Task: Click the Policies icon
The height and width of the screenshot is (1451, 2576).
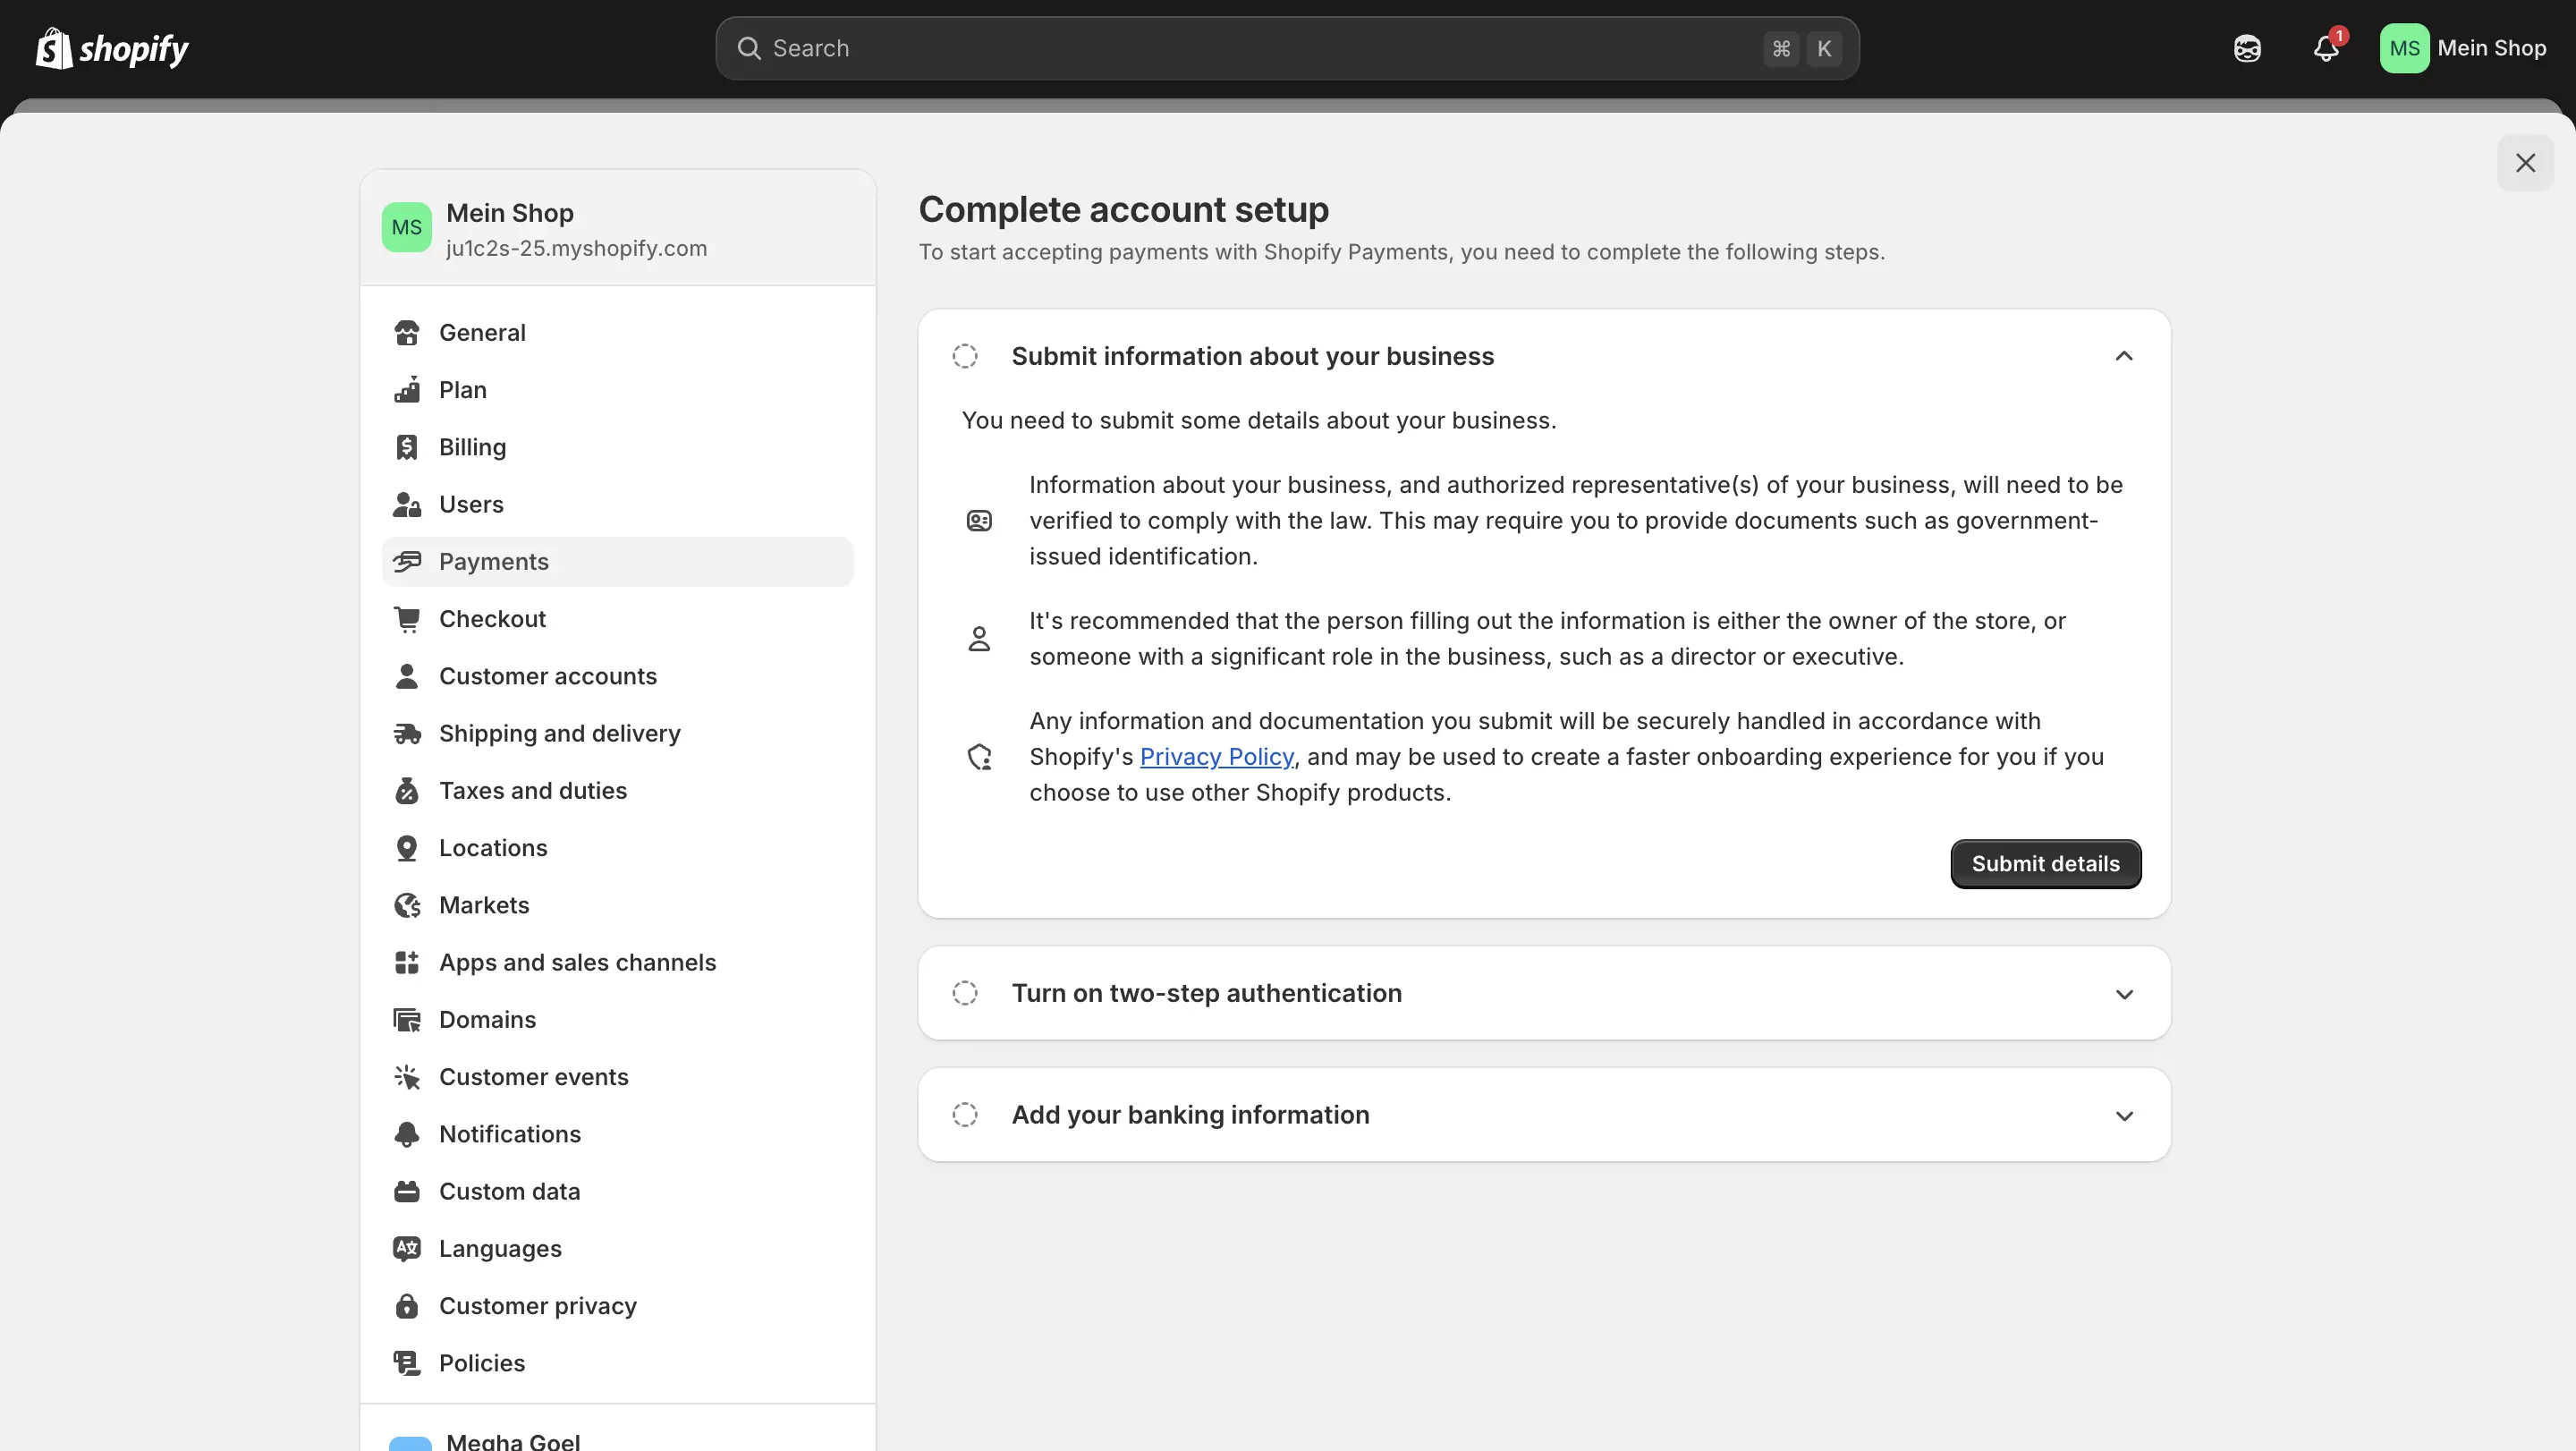Action: [407, 1363]
